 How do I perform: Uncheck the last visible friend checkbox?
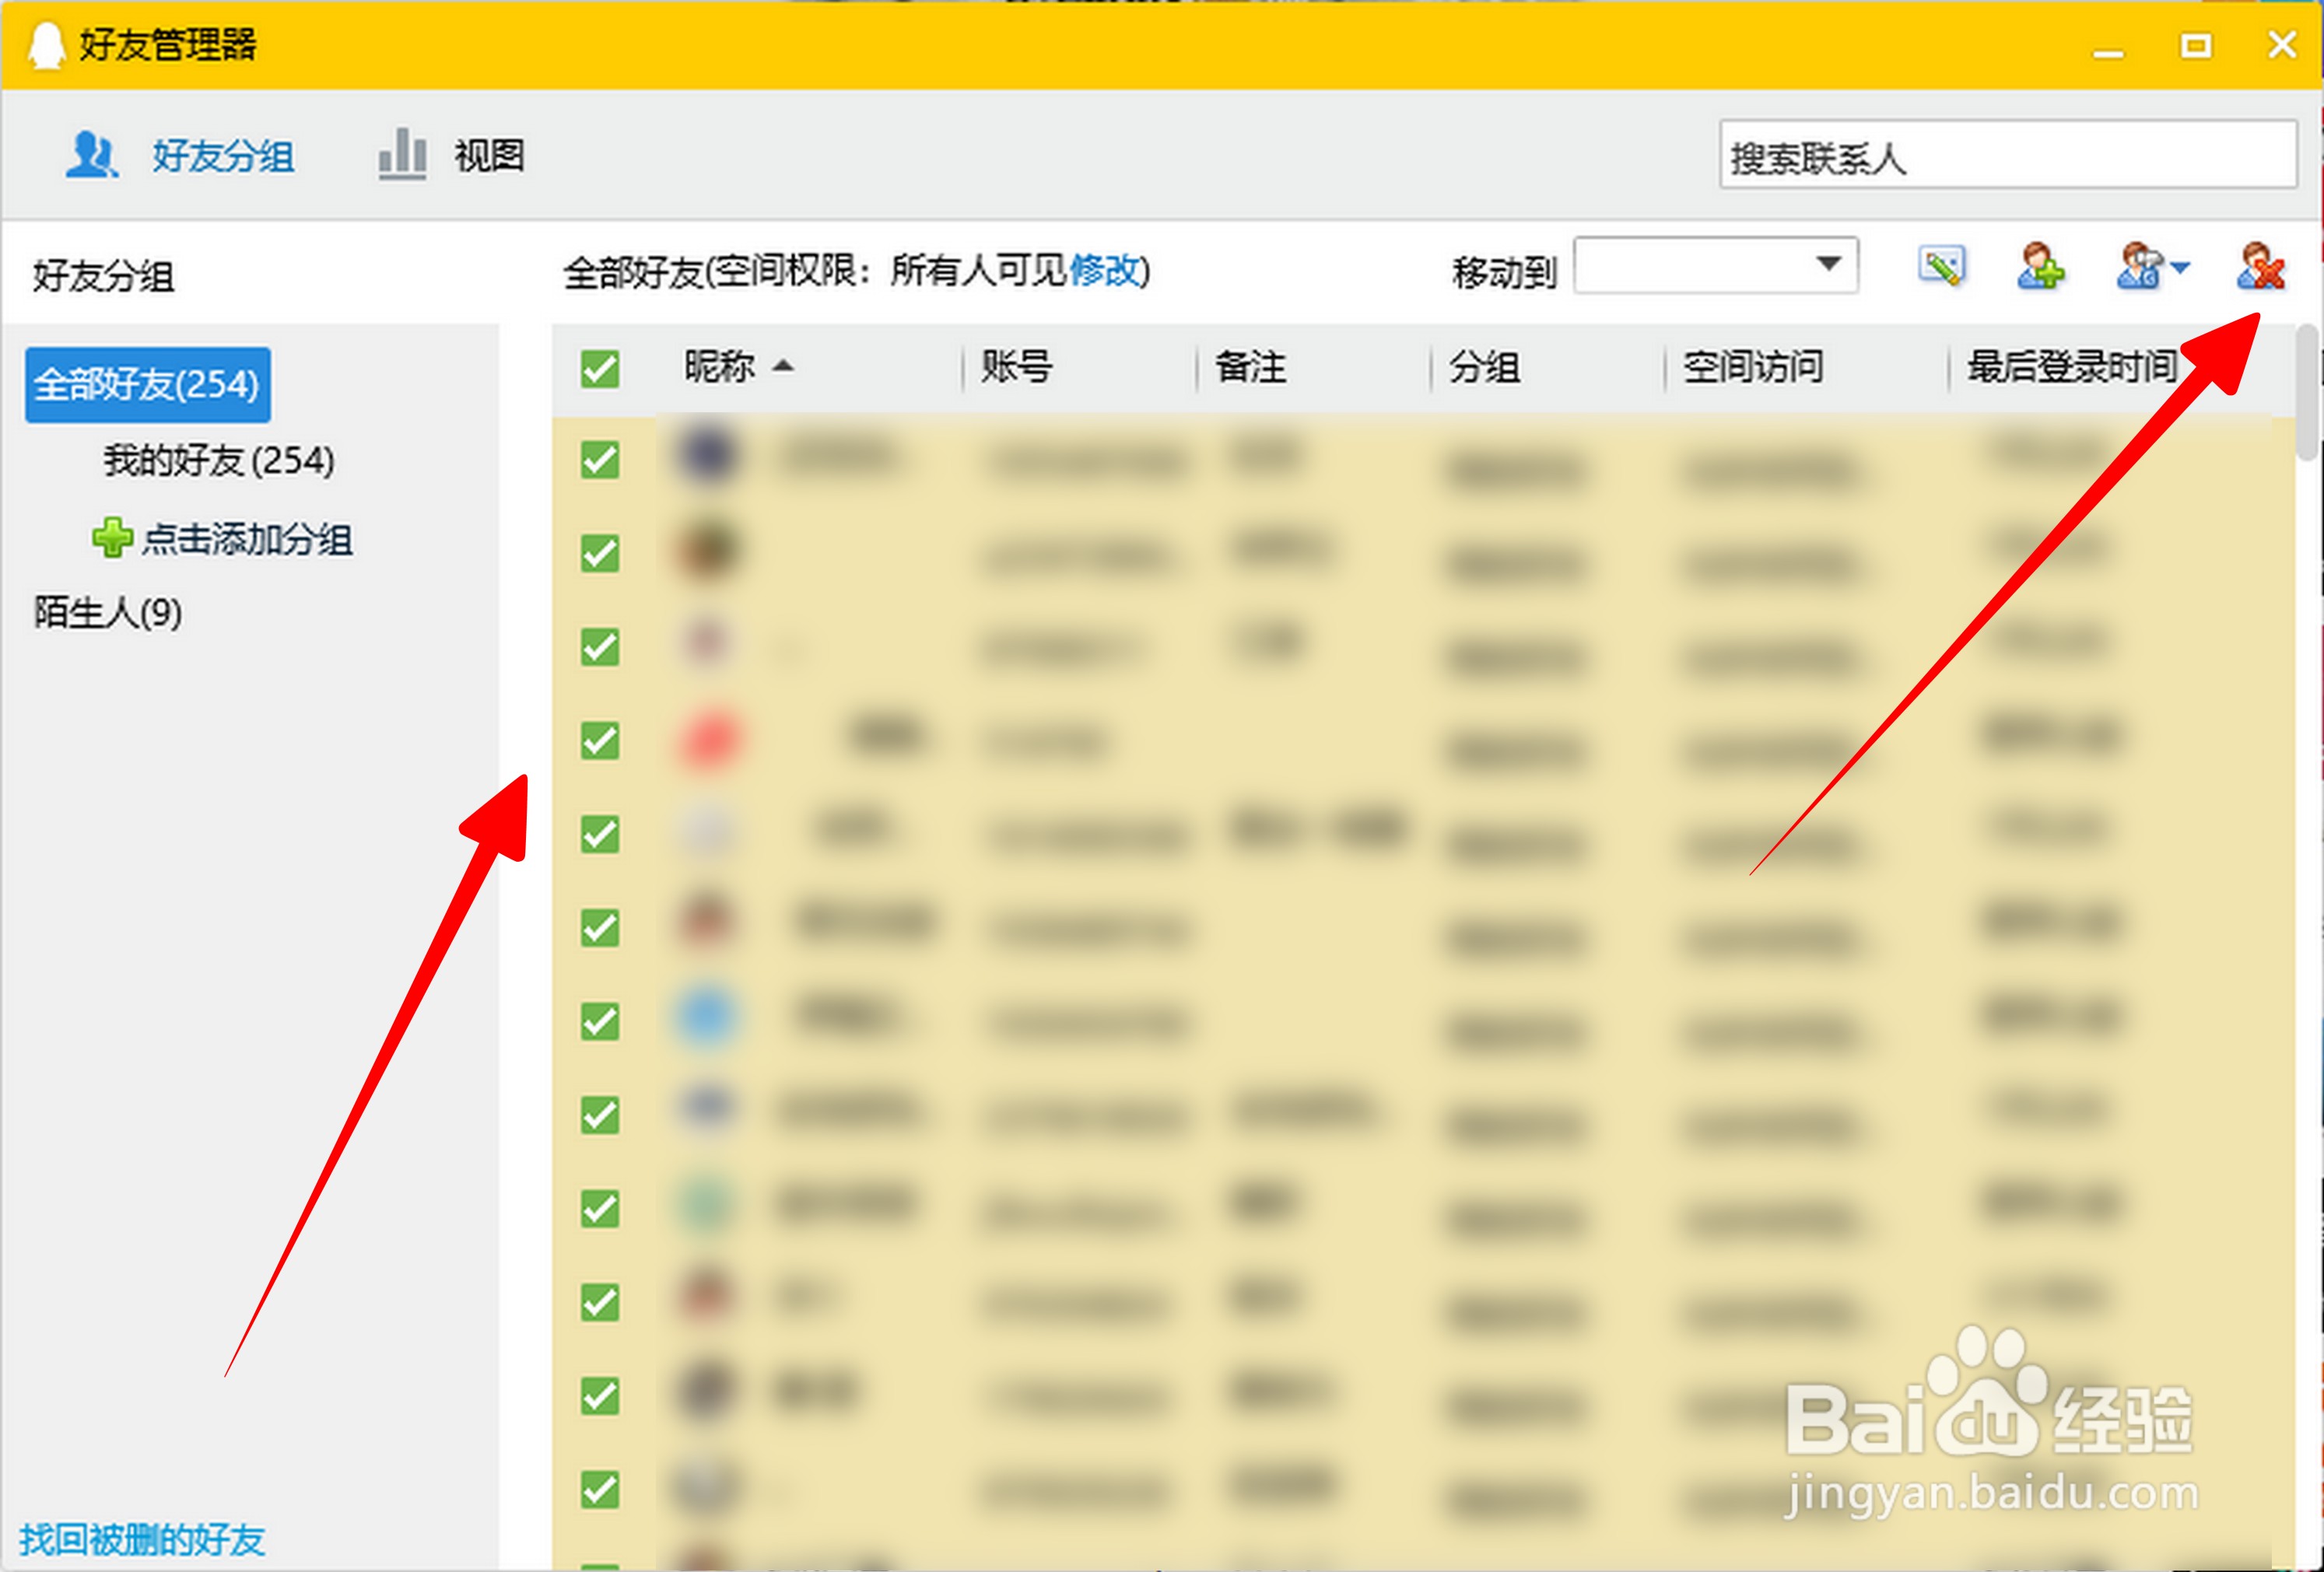click(x=599, y=1489)
